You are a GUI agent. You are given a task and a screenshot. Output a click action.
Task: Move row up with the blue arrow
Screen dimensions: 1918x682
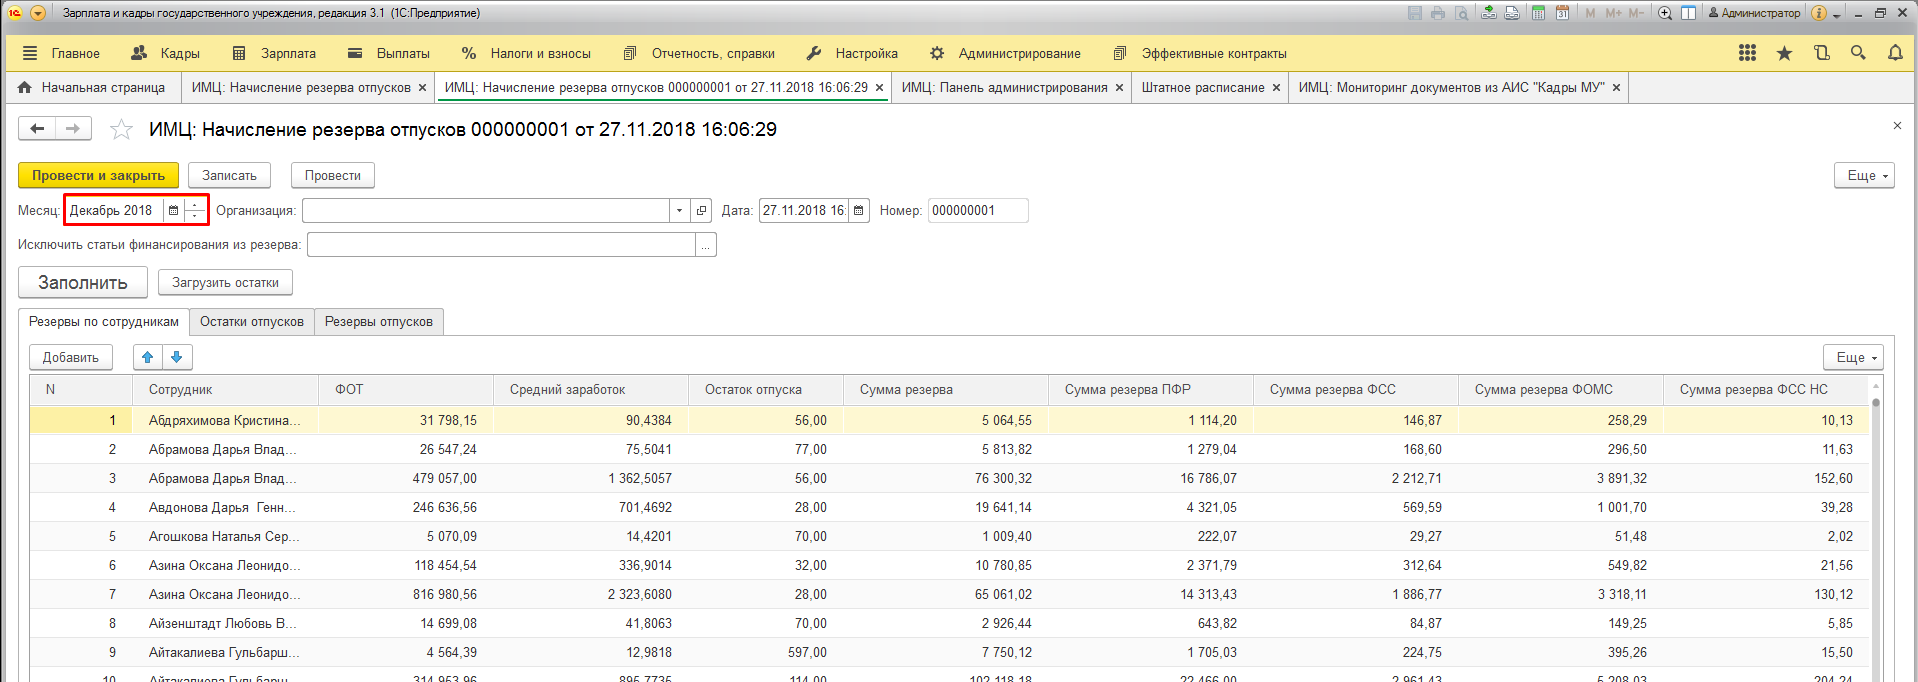(x=148, y=357)
